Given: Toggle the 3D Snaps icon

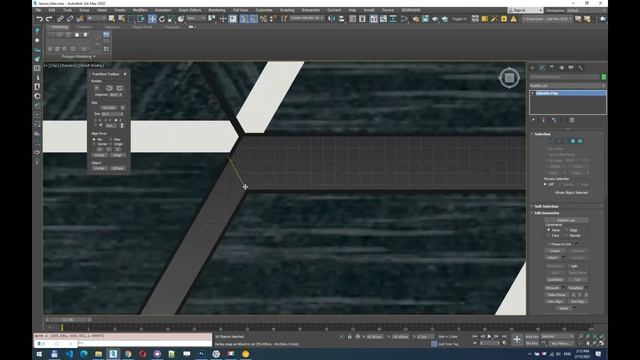Looking at the screenshot, I should point(244,19).
